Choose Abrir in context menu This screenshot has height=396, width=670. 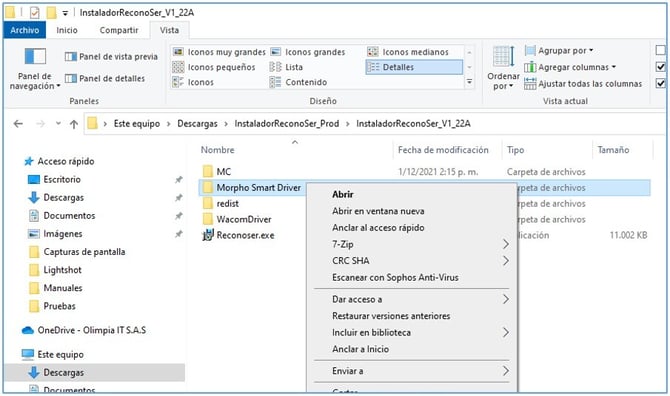(x=412, y=194)
